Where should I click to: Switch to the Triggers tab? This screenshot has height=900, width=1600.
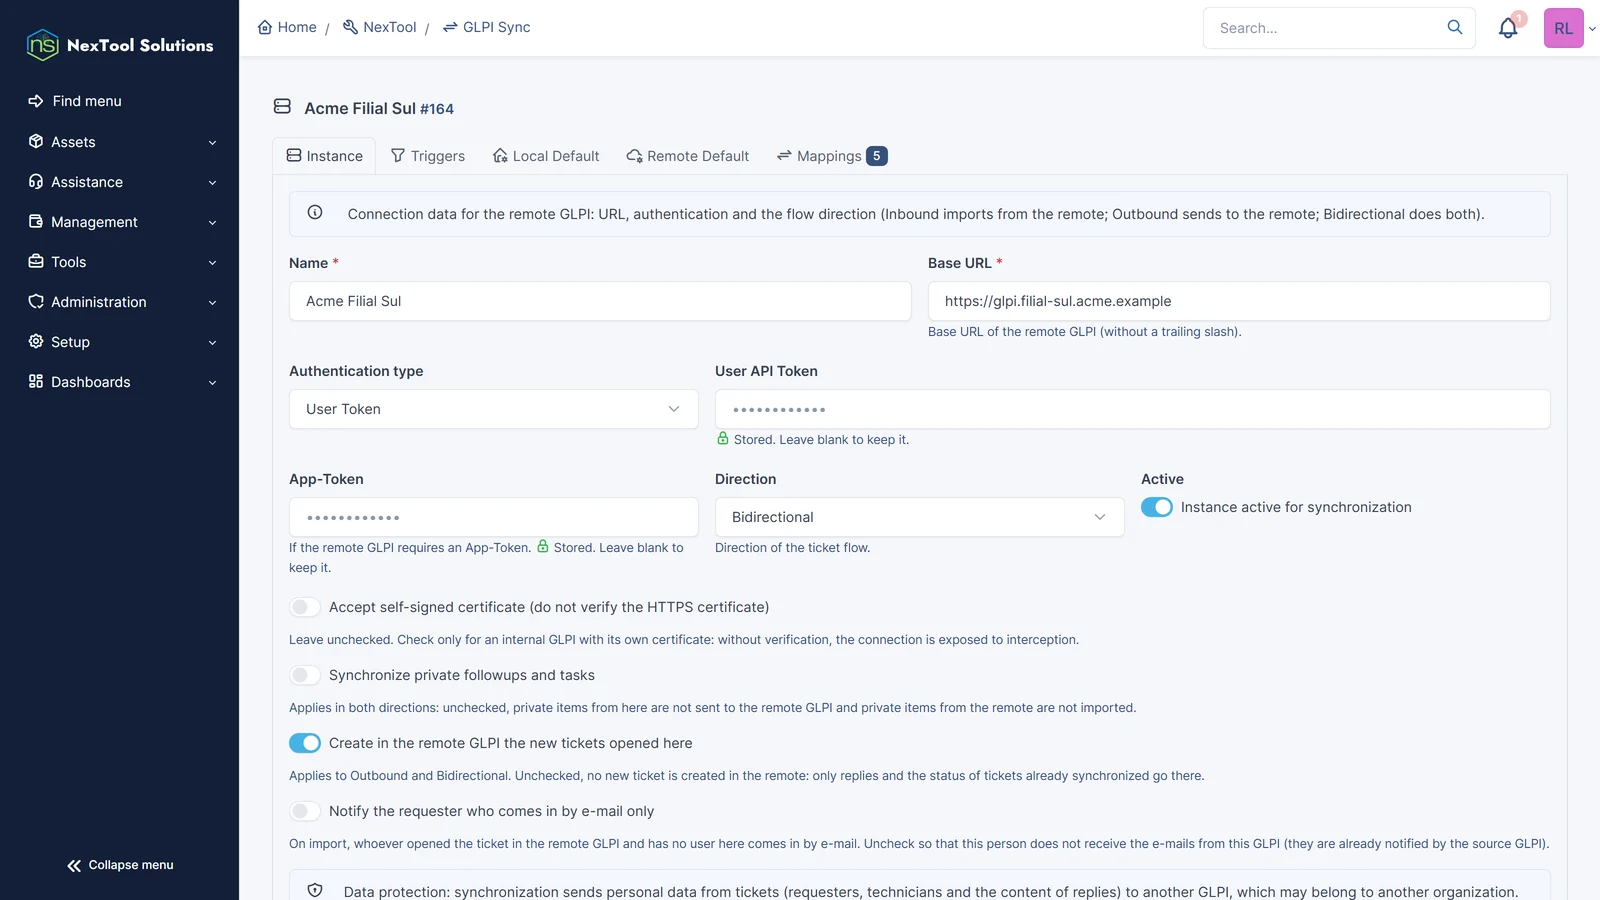(428, 156)
